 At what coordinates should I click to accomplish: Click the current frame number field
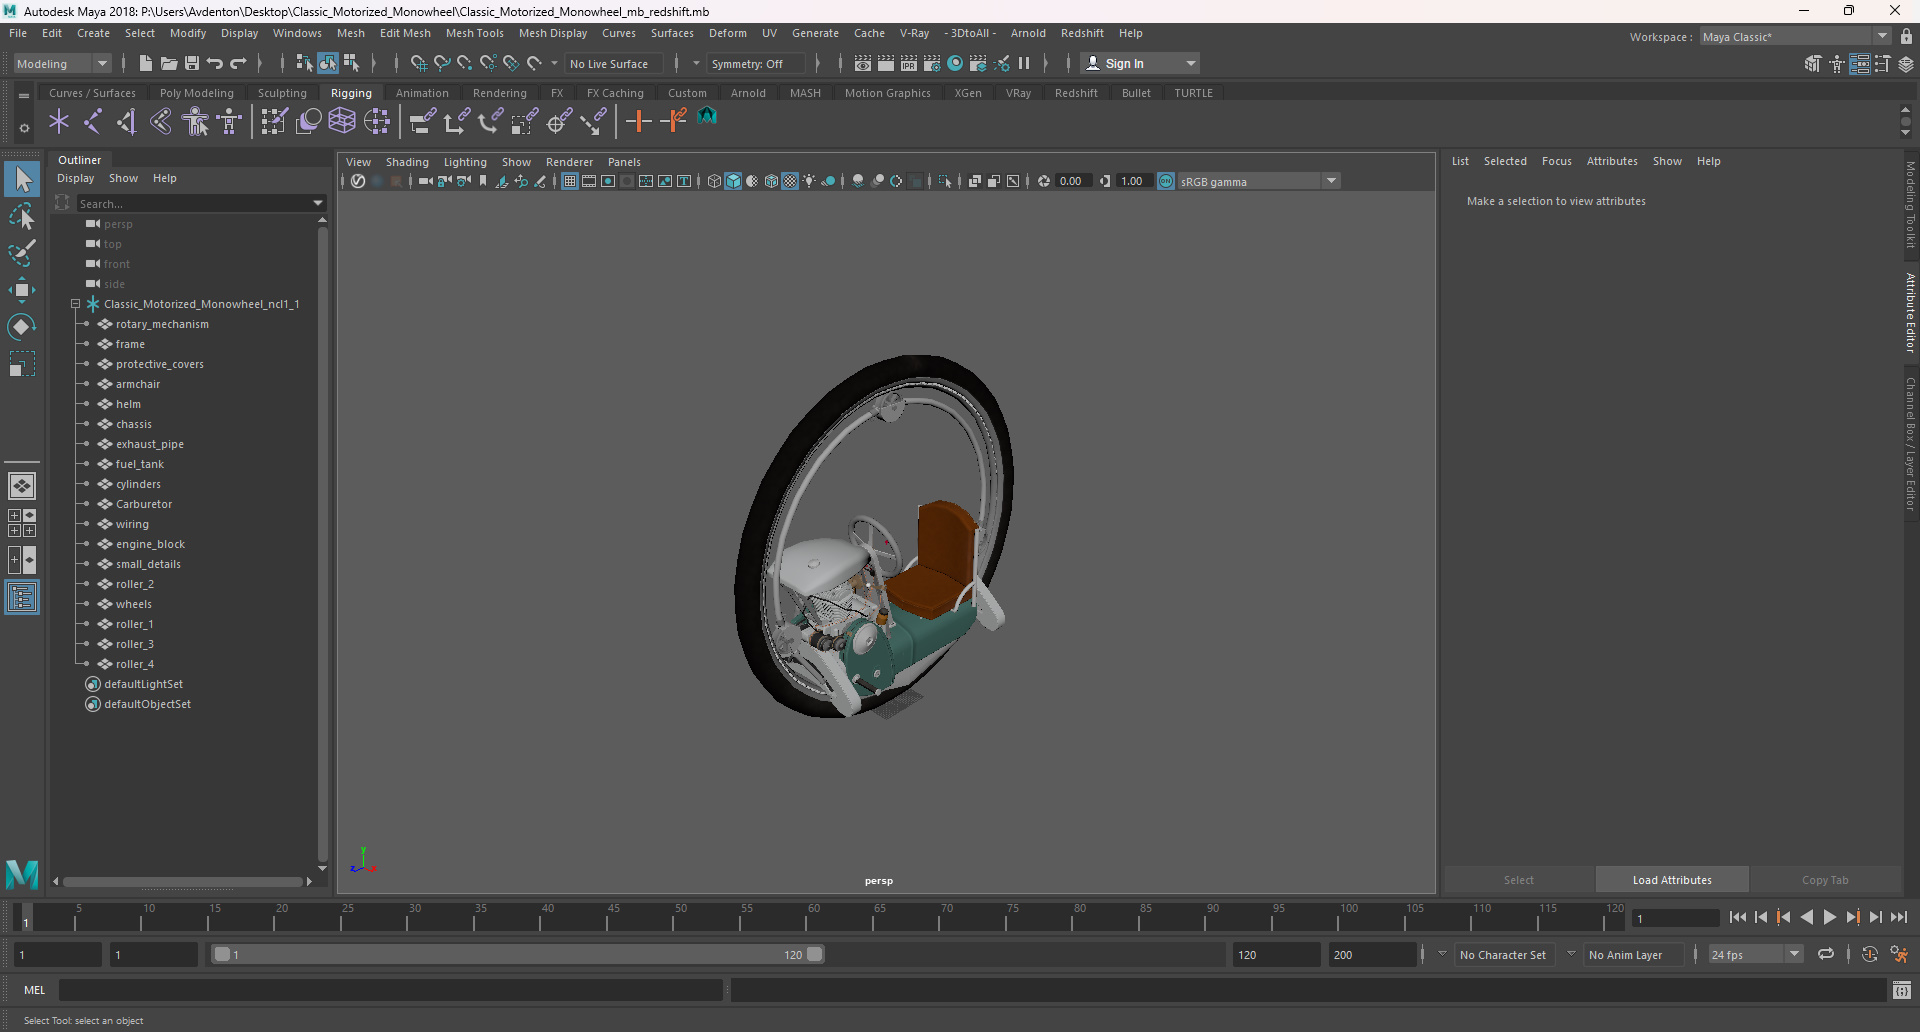pos(1676,918)
